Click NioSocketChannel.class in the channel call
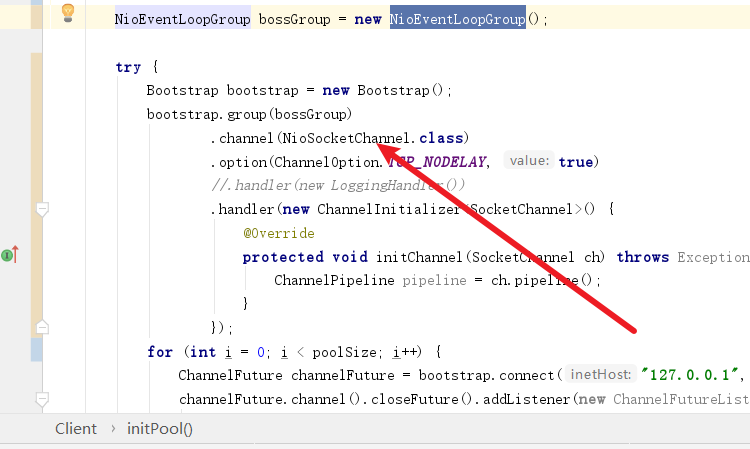This screenshot has width=750, height=449. tap(374, 137)
